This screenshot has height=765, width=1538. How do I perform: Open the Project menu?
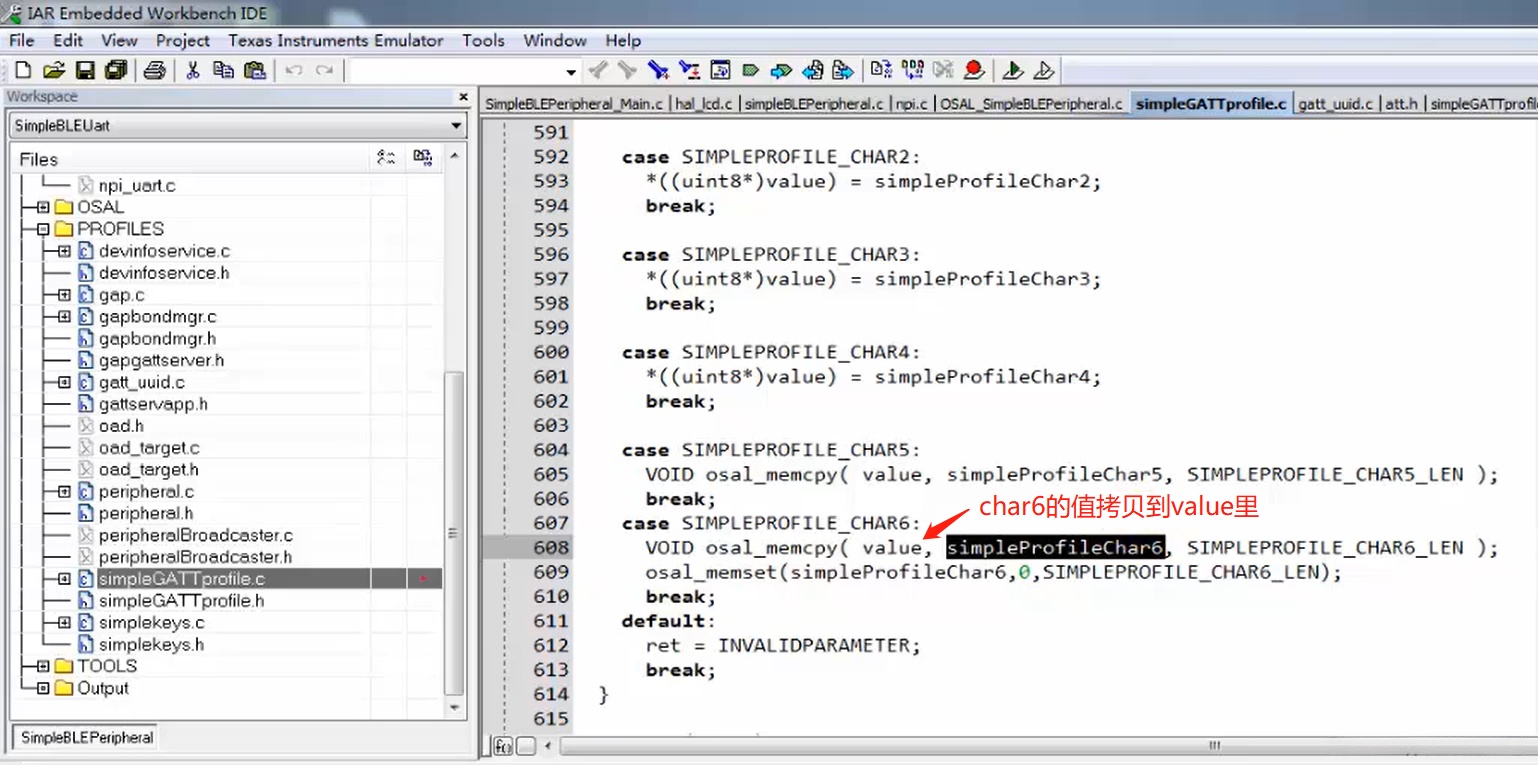click(x=182, y=40)
